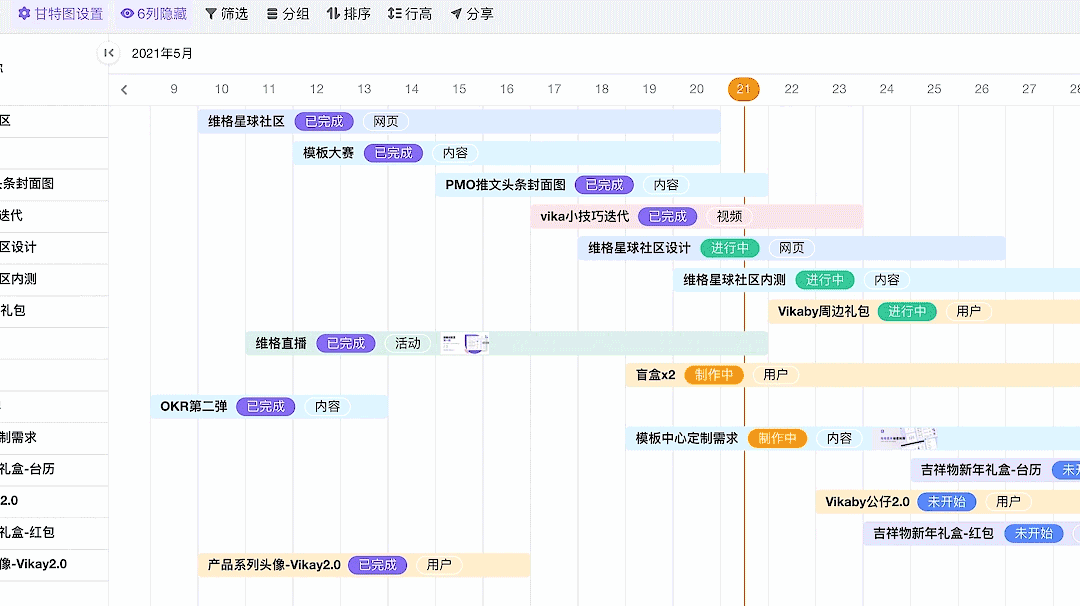Click 进行中 status on 维格星球社区设计
Viewport: 1080px width, 606px height.
730,248
